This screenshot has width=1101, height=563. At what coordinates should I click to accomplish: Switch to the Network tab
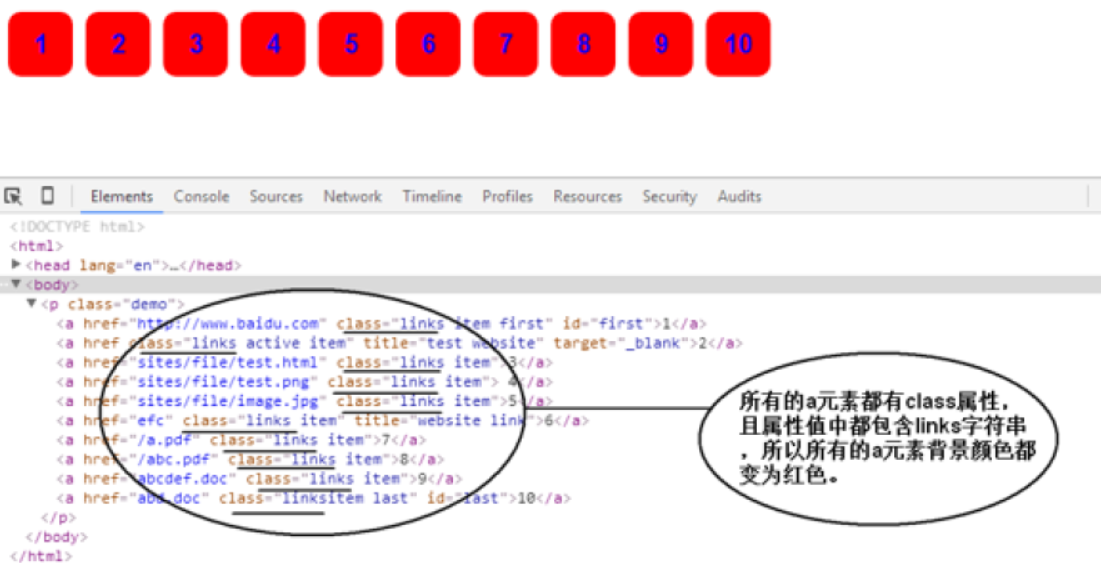(x=352, y=197)
